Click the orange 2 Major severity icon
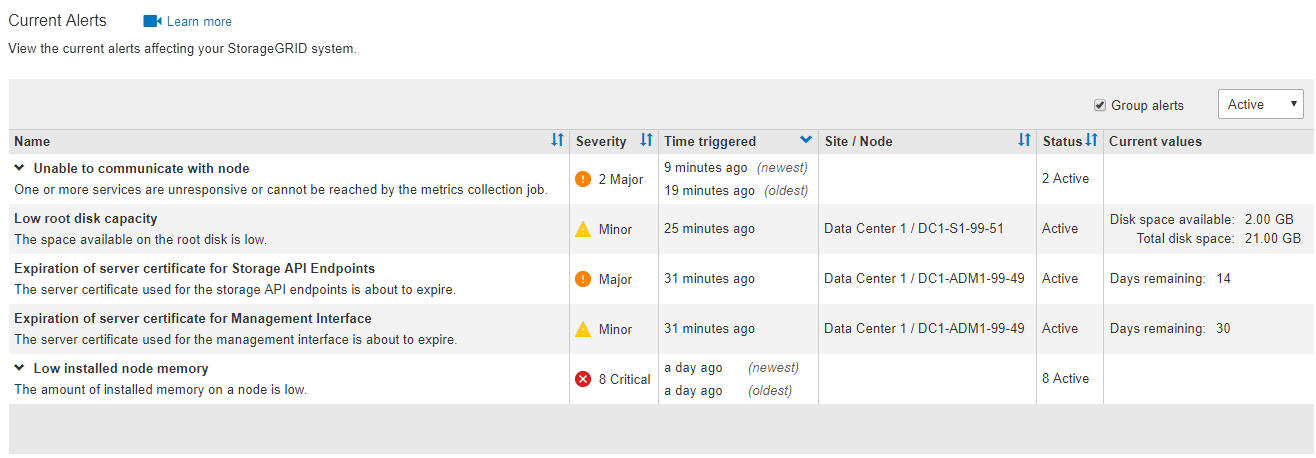 pyautogui.click(x=584, y=179)
